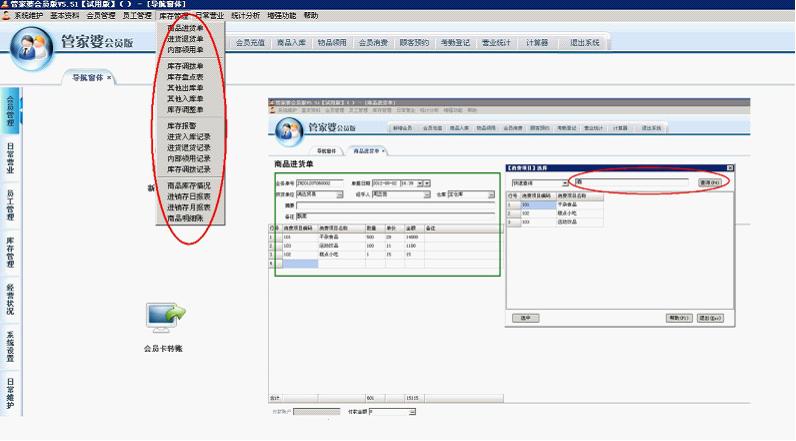Choose 库存调拨单 from the open menu

[185, 66]
